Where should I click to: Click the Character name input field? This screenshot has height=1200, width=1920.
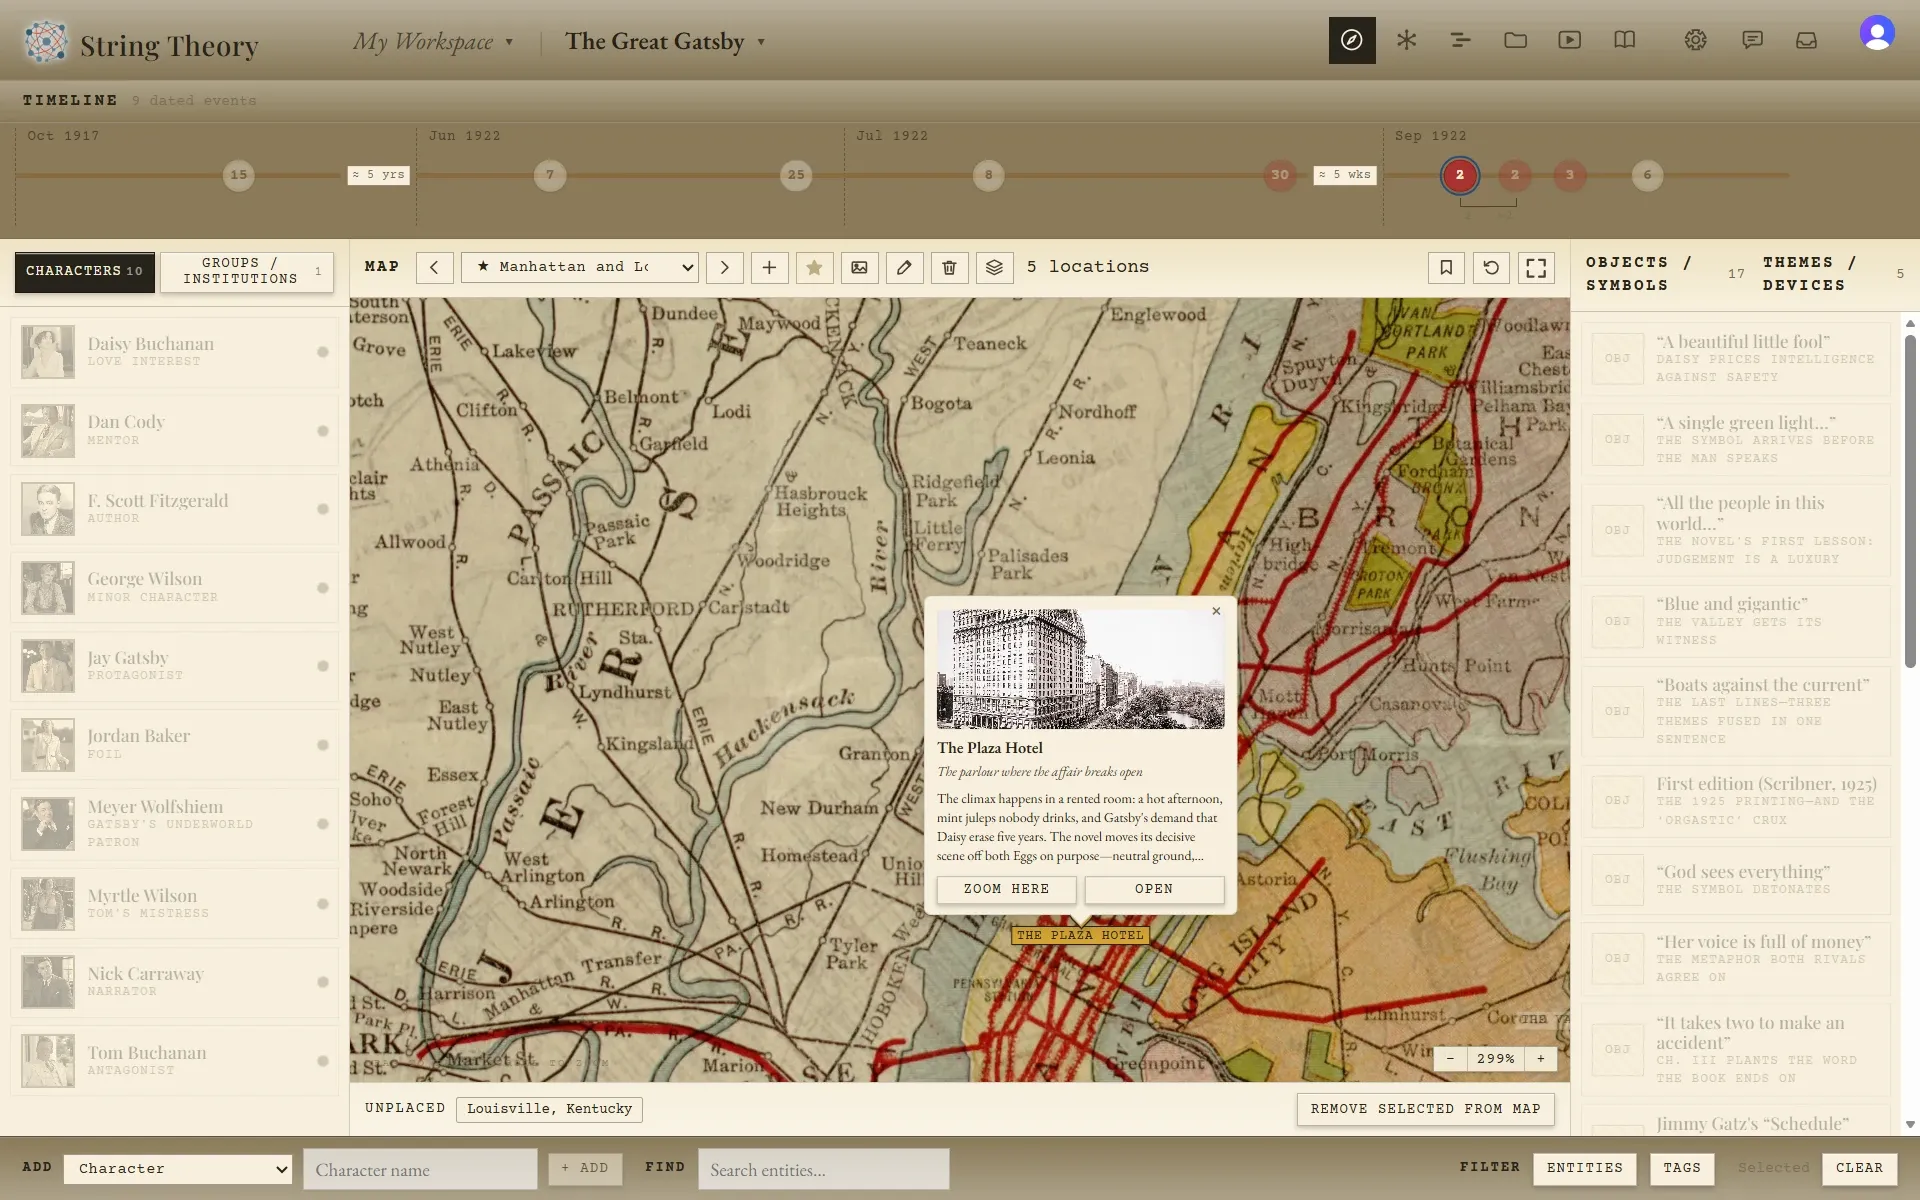[x=420, y=1169]
